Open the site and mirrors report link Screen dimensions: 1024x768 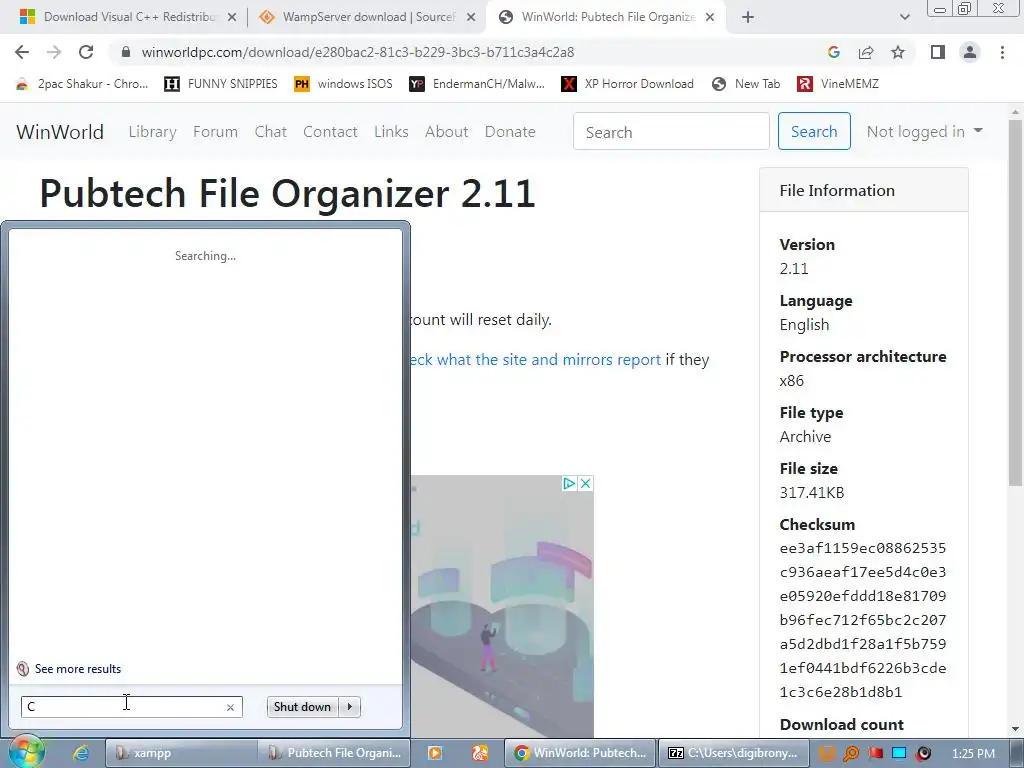536,360
